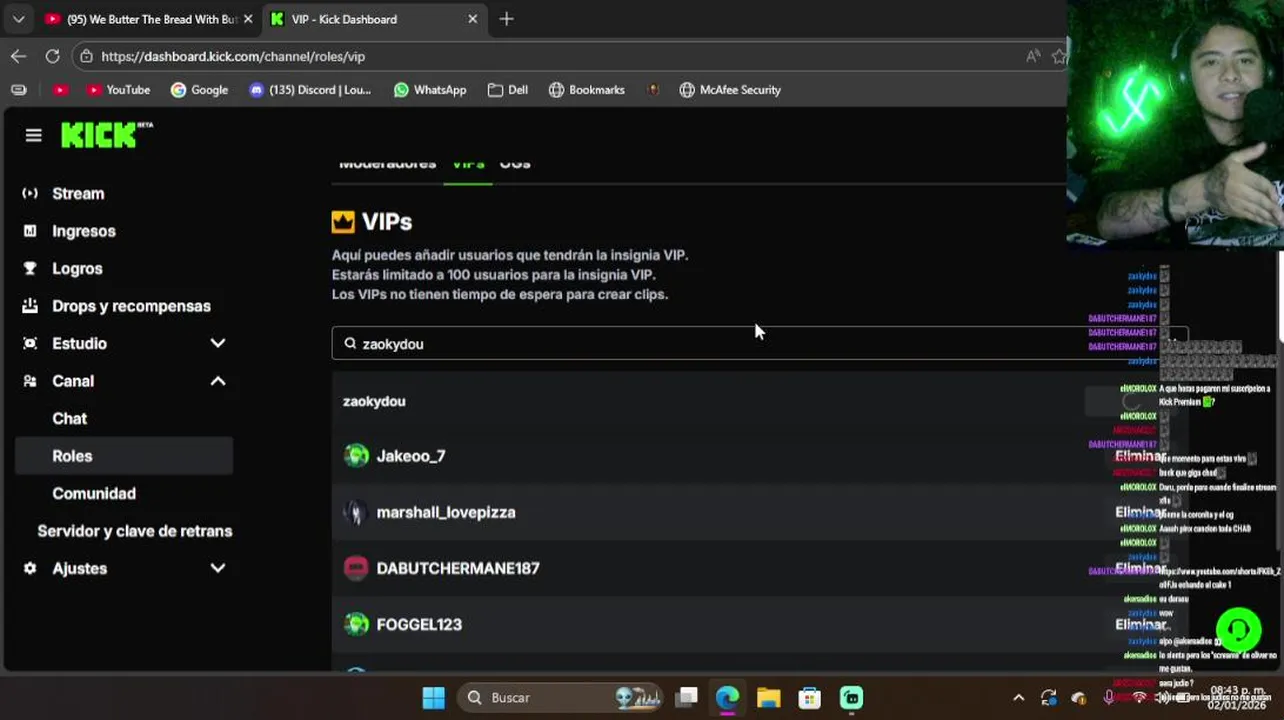The height and width of the screenshot is (720, 1284).
Task: Open the McAfee Security bookmark
Action: [730, 90]
